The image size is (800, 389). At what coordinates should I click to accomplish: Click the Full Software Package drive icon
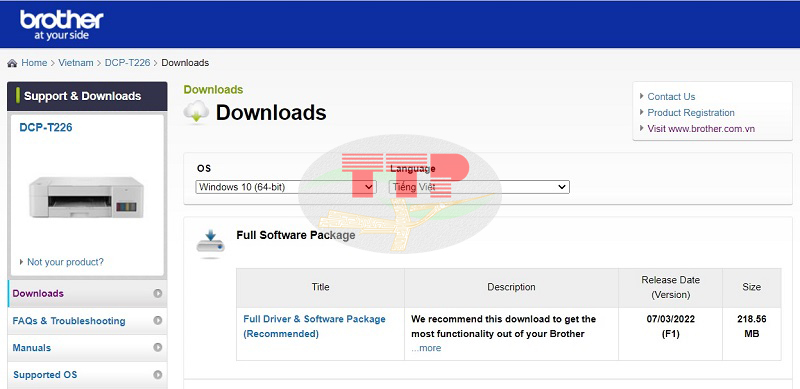click(210, 244)
